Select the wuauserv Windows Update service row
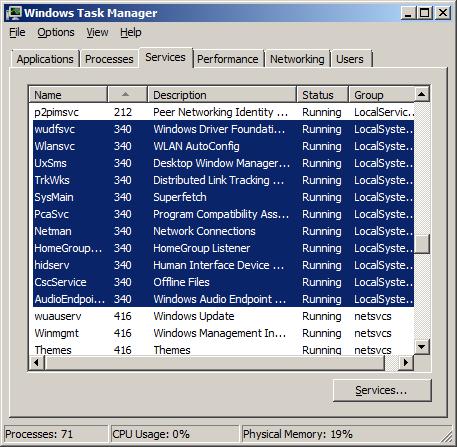 223,316
